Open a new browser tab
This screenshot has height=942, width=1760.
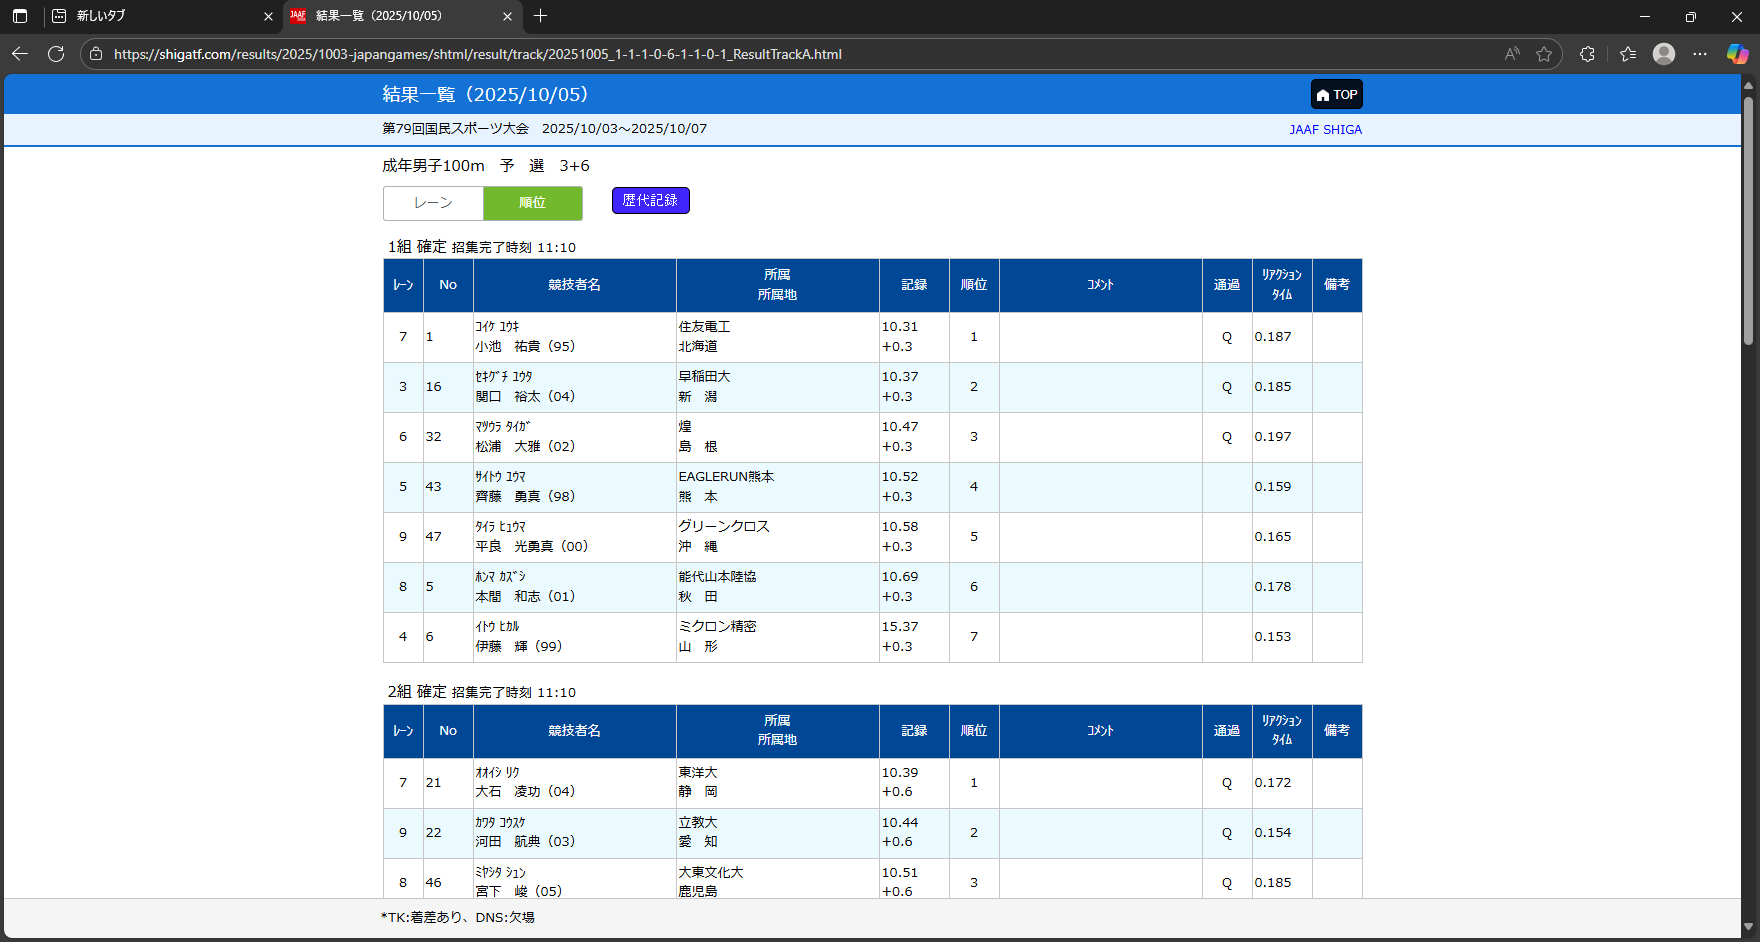[x=541, y=16]
